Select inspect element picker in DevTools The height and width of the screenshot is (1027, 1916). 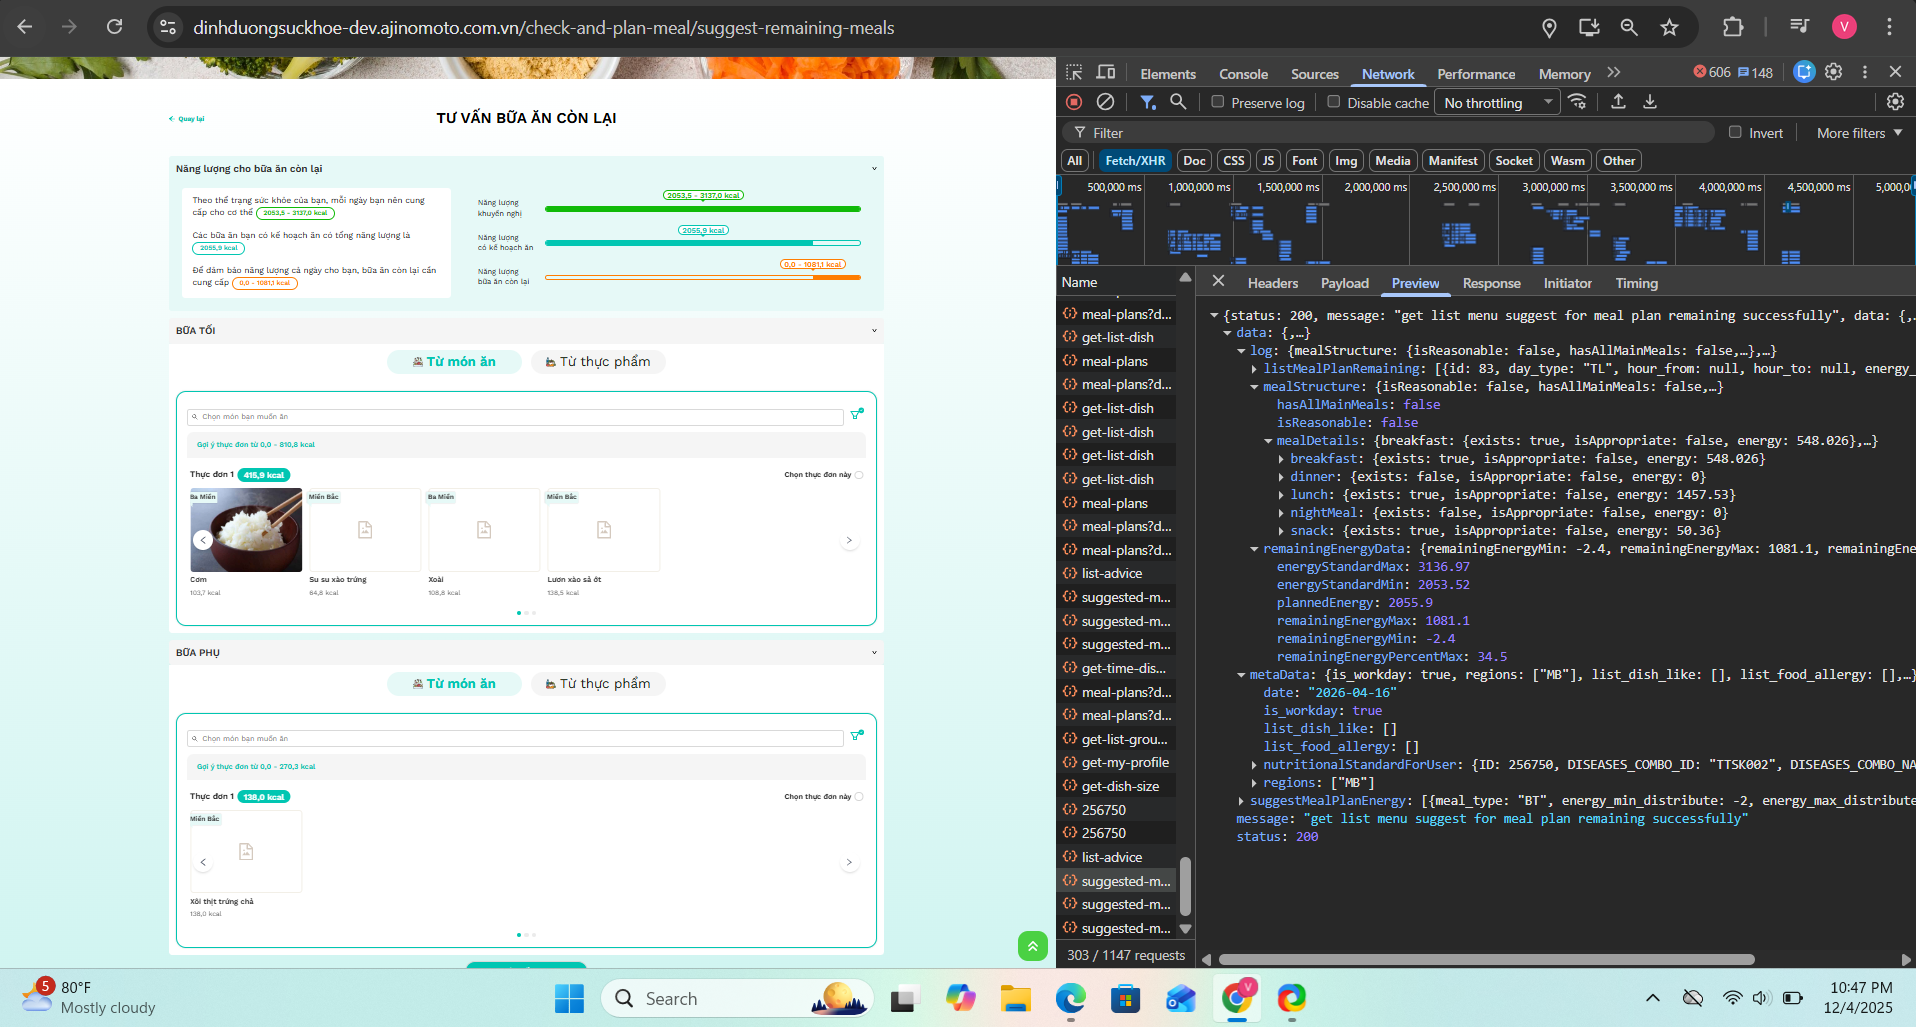point(1074,72)
